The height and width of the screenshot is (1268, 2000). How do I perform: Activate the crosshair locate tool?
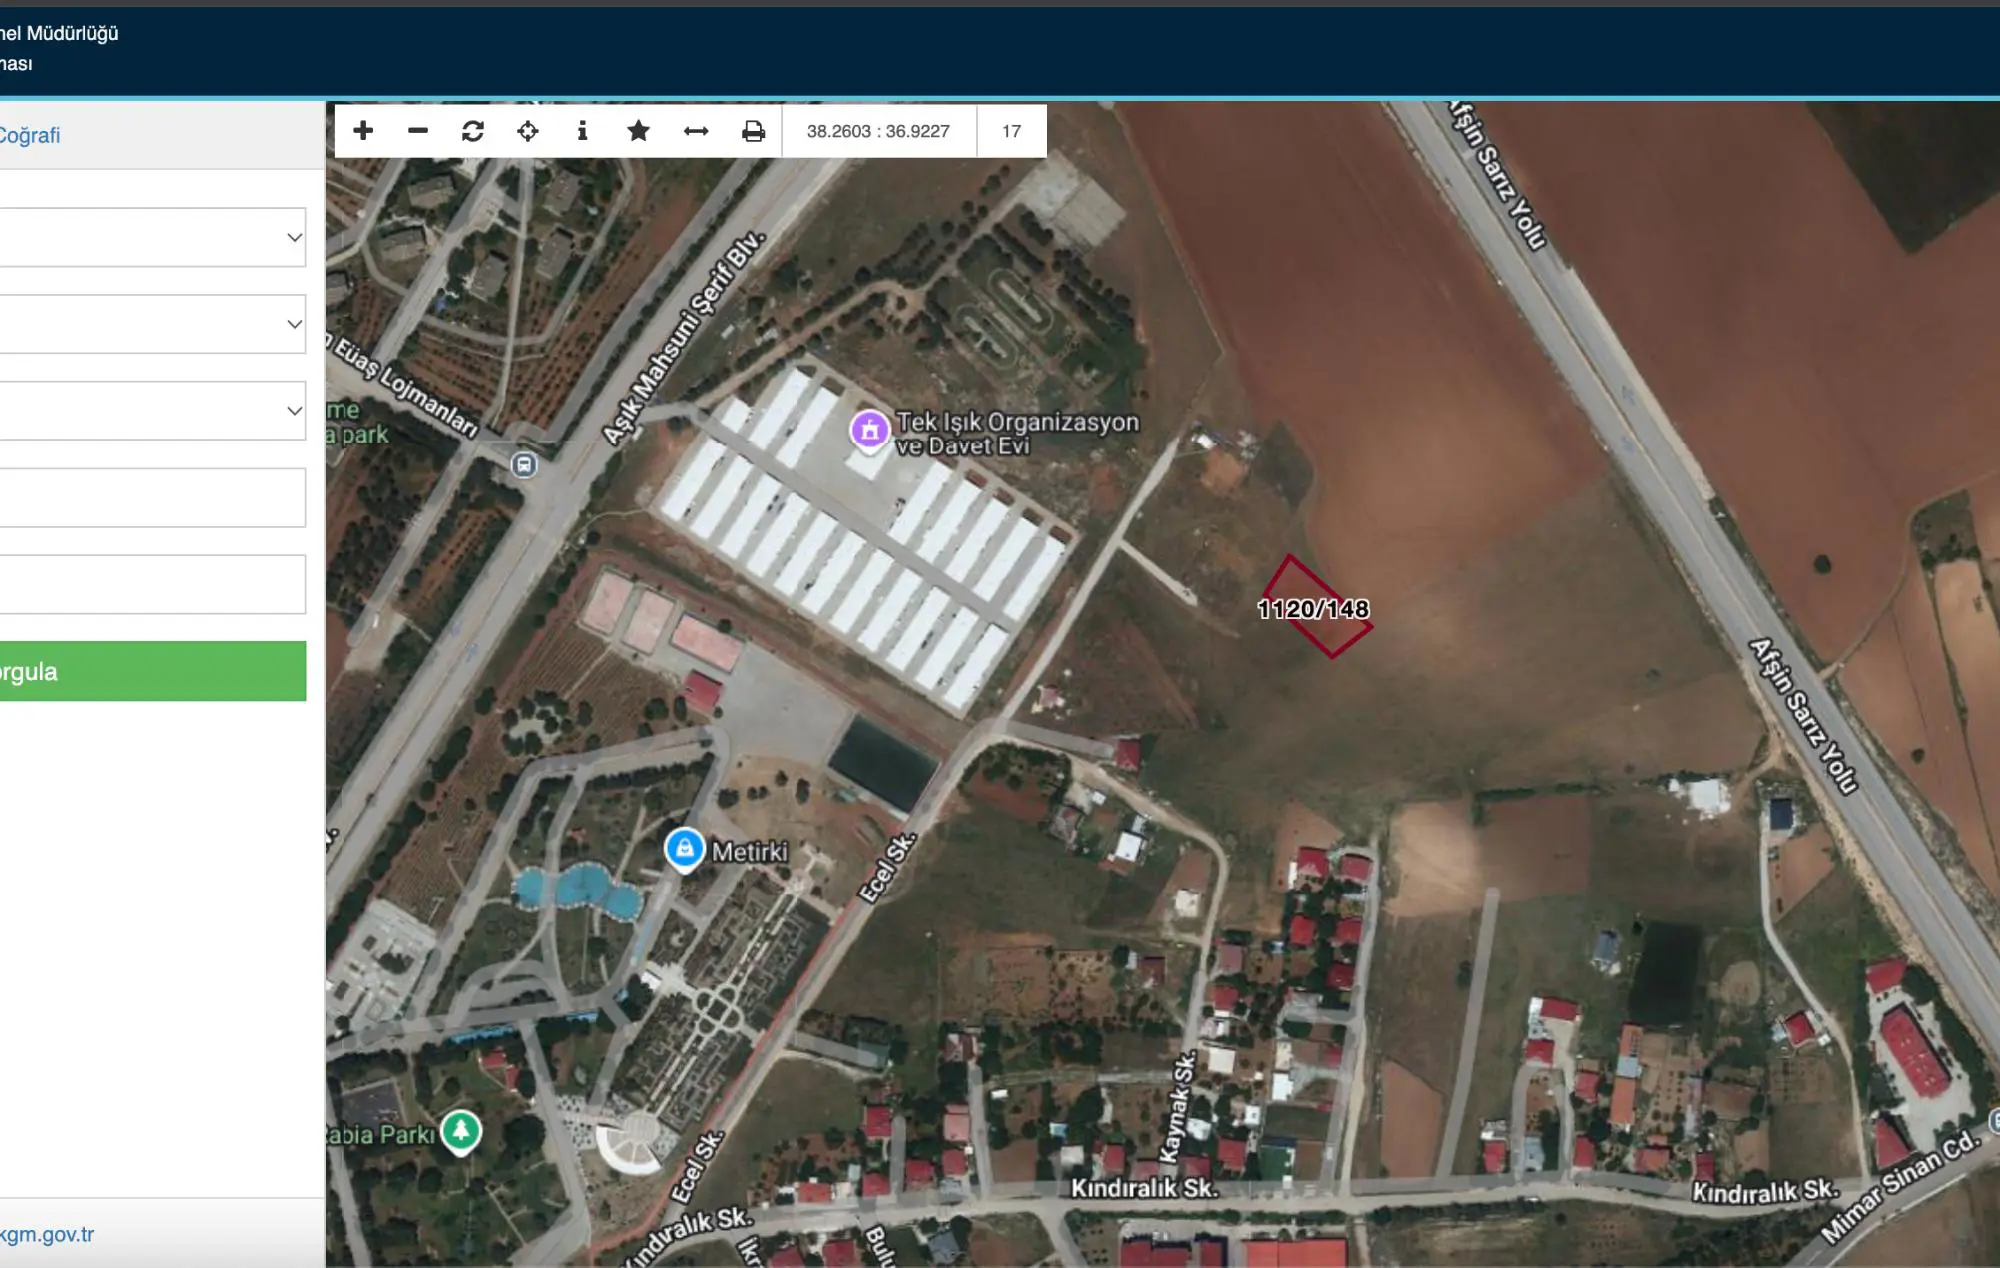click(528, 131)
